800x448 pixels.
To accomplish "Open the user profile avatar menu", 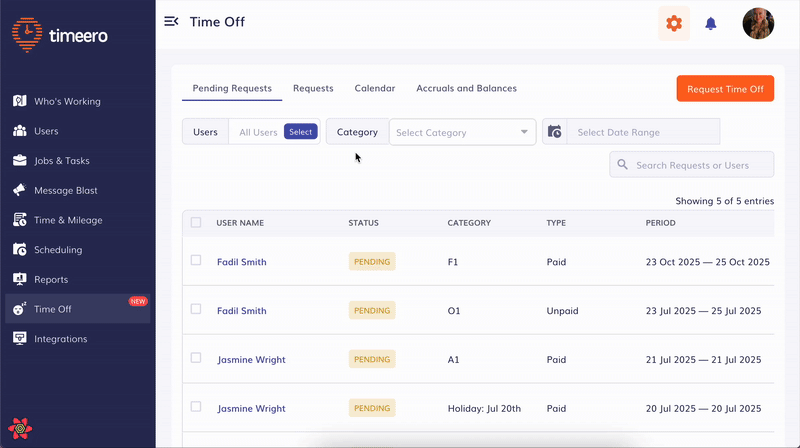I will [x=757, y=23].
